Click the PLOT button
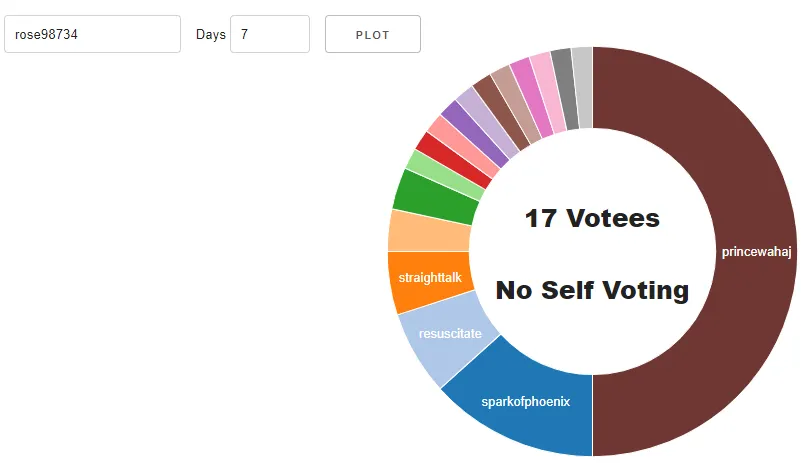The image size is (801, 463). 373,34
